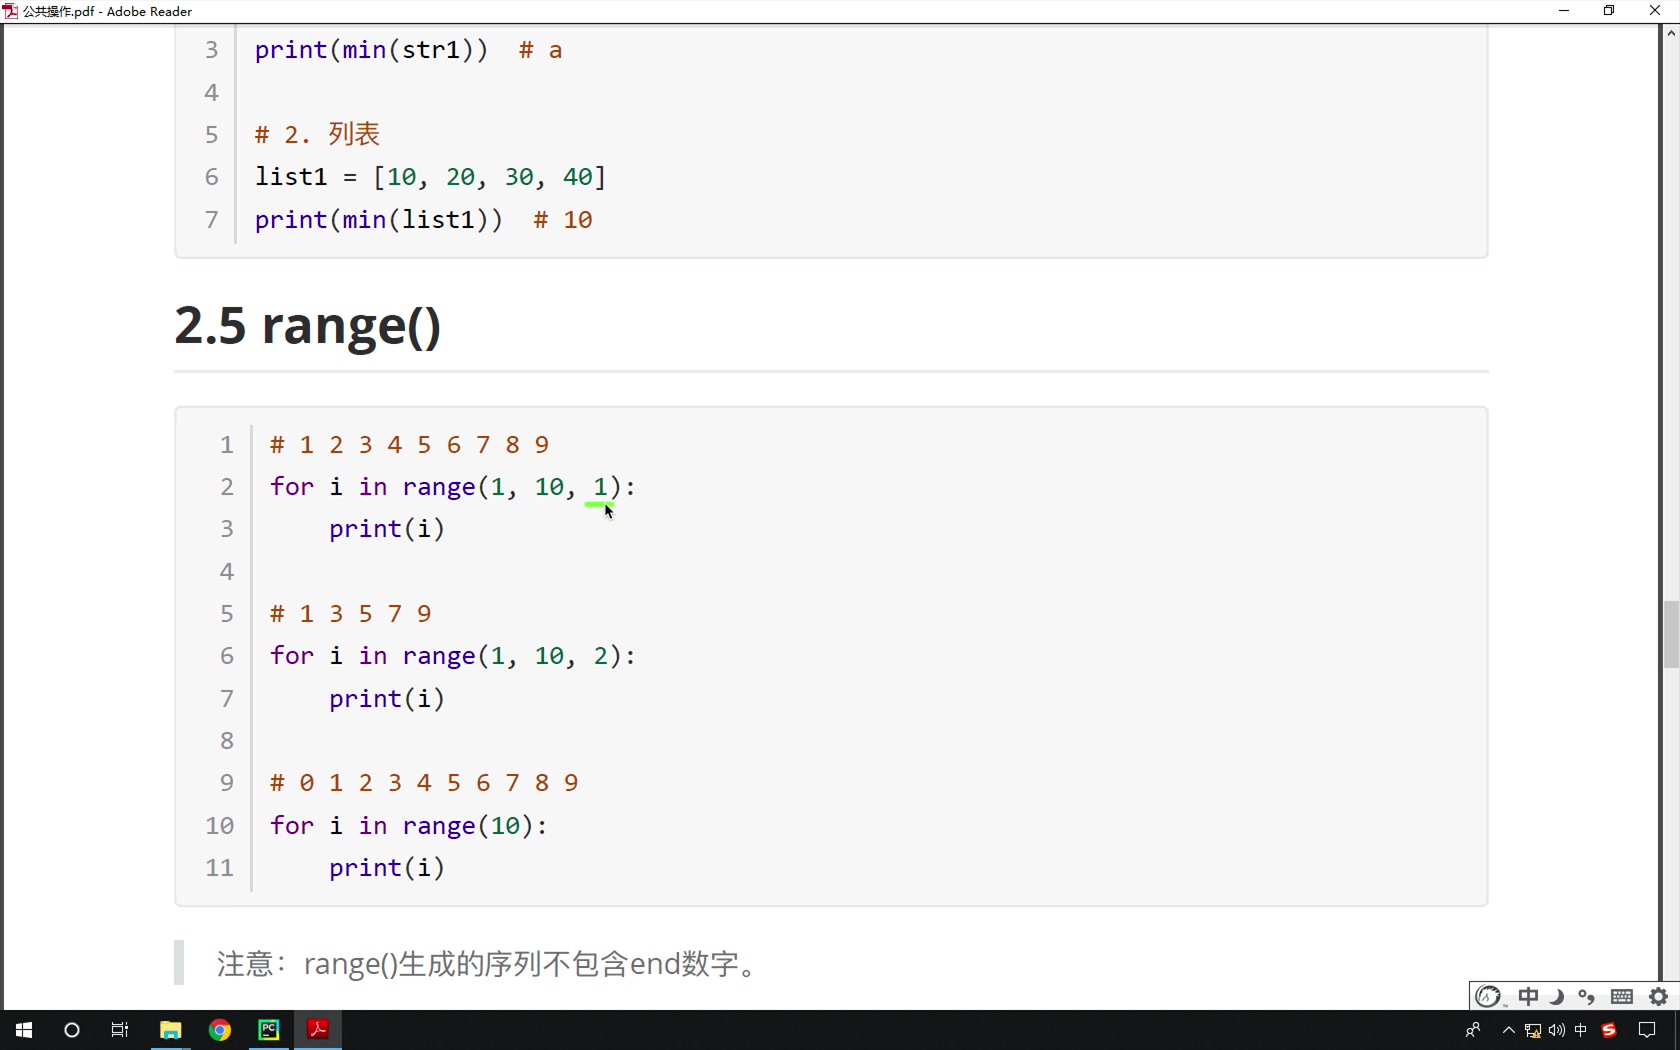Viewport: 1680px width, 1050px height.
Task: Click the volume speaker icon
Action: click(x=1557, y=1030)
